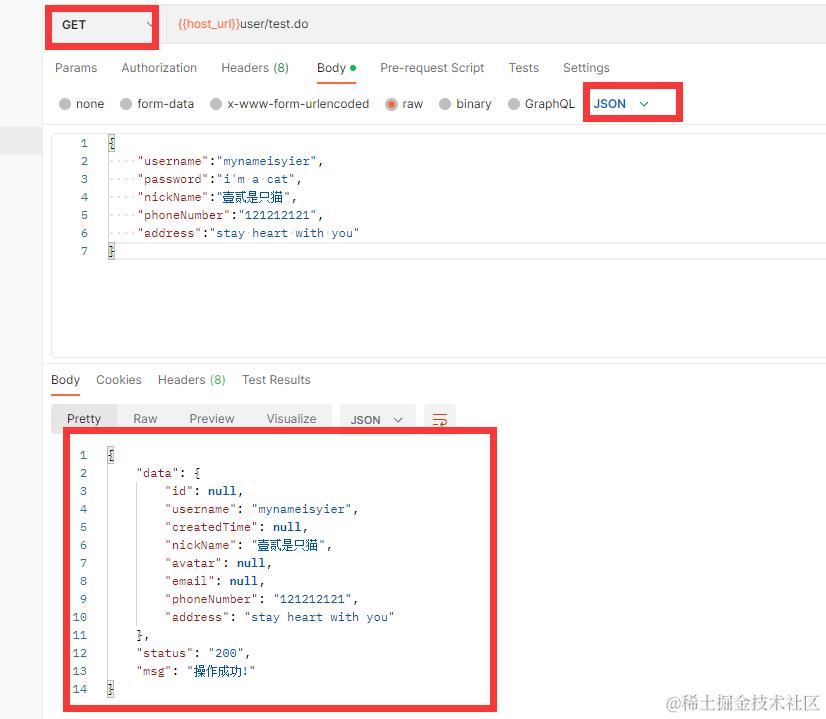826x719 pixels.
Task: Click the "password" line in request body
Action: pyautogui.click(x=219, y=179)
